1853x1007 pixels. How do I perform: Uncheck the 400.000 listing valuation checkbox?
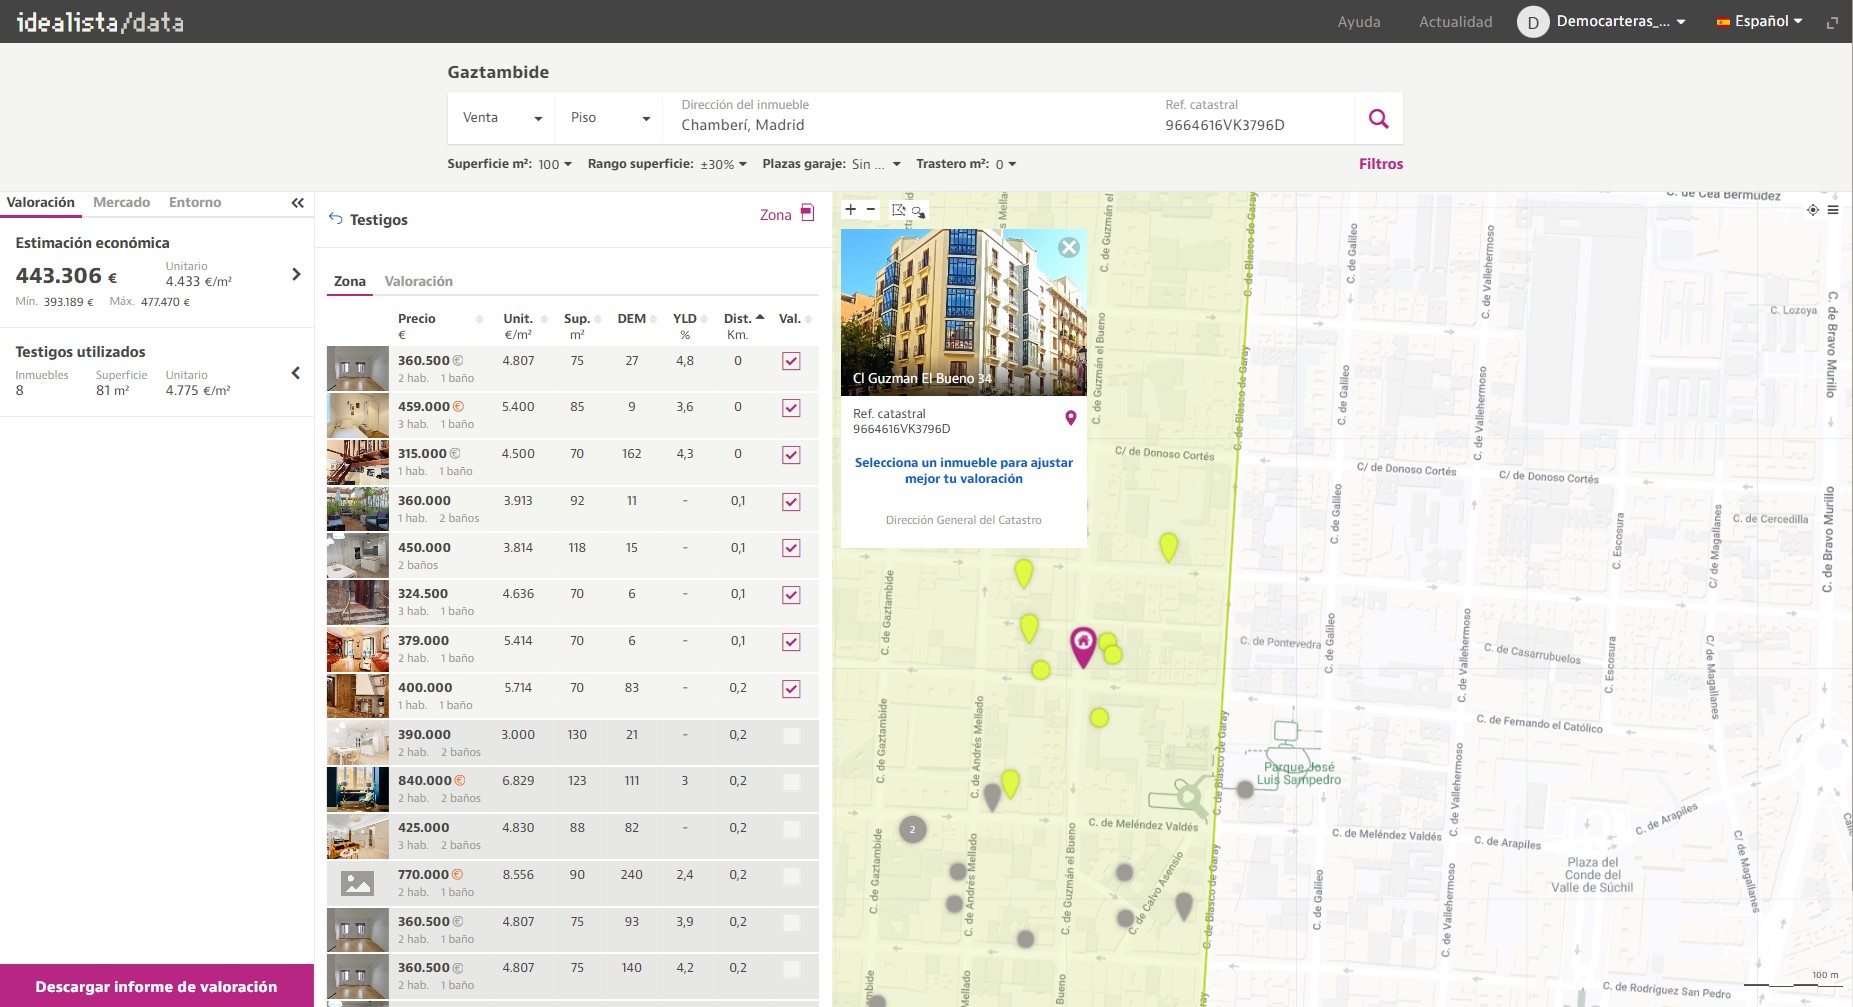coord(791,689)
